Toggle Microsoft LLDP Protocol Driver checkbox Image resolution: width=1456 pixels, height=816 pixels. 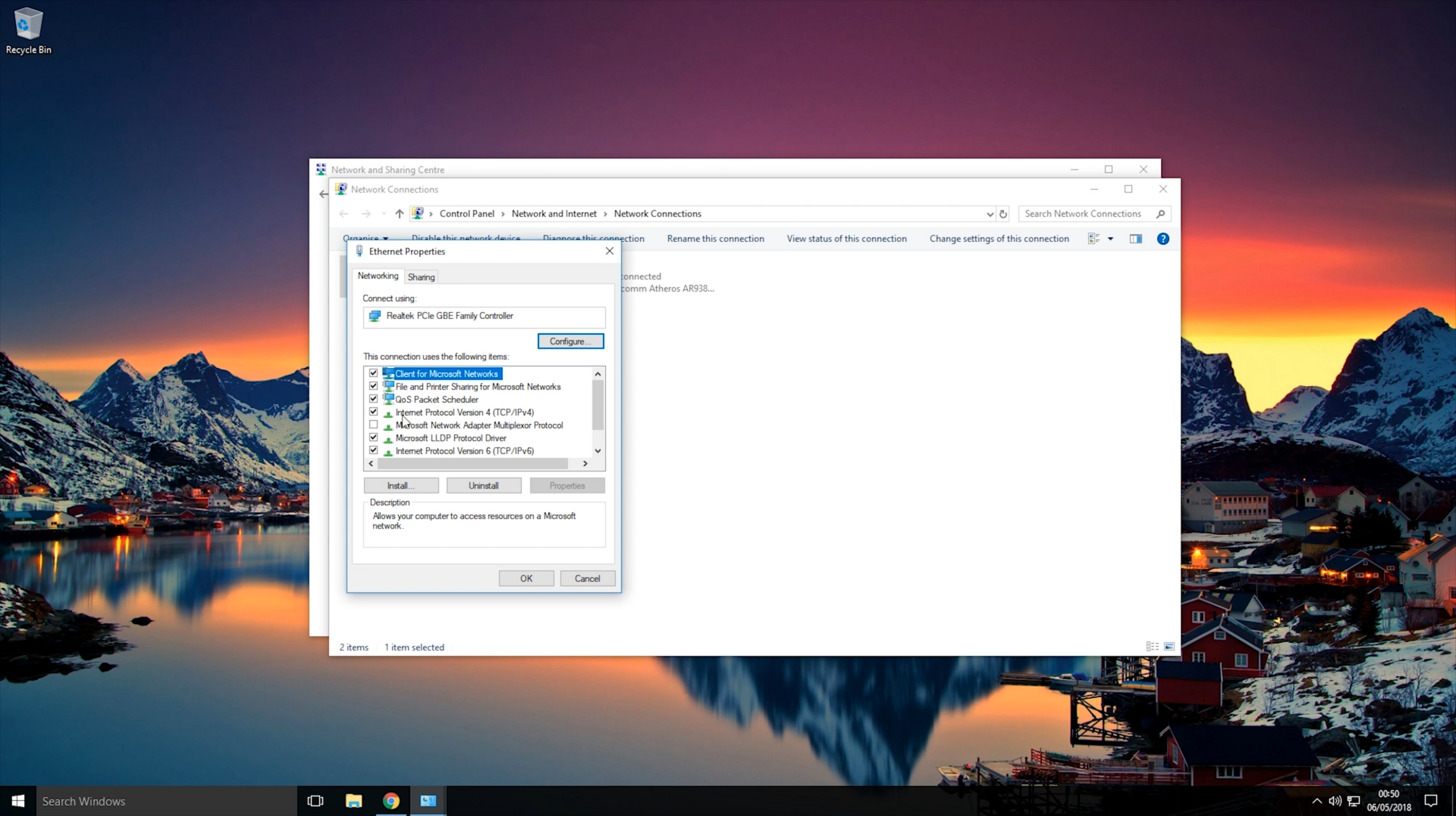pos(373,438)
